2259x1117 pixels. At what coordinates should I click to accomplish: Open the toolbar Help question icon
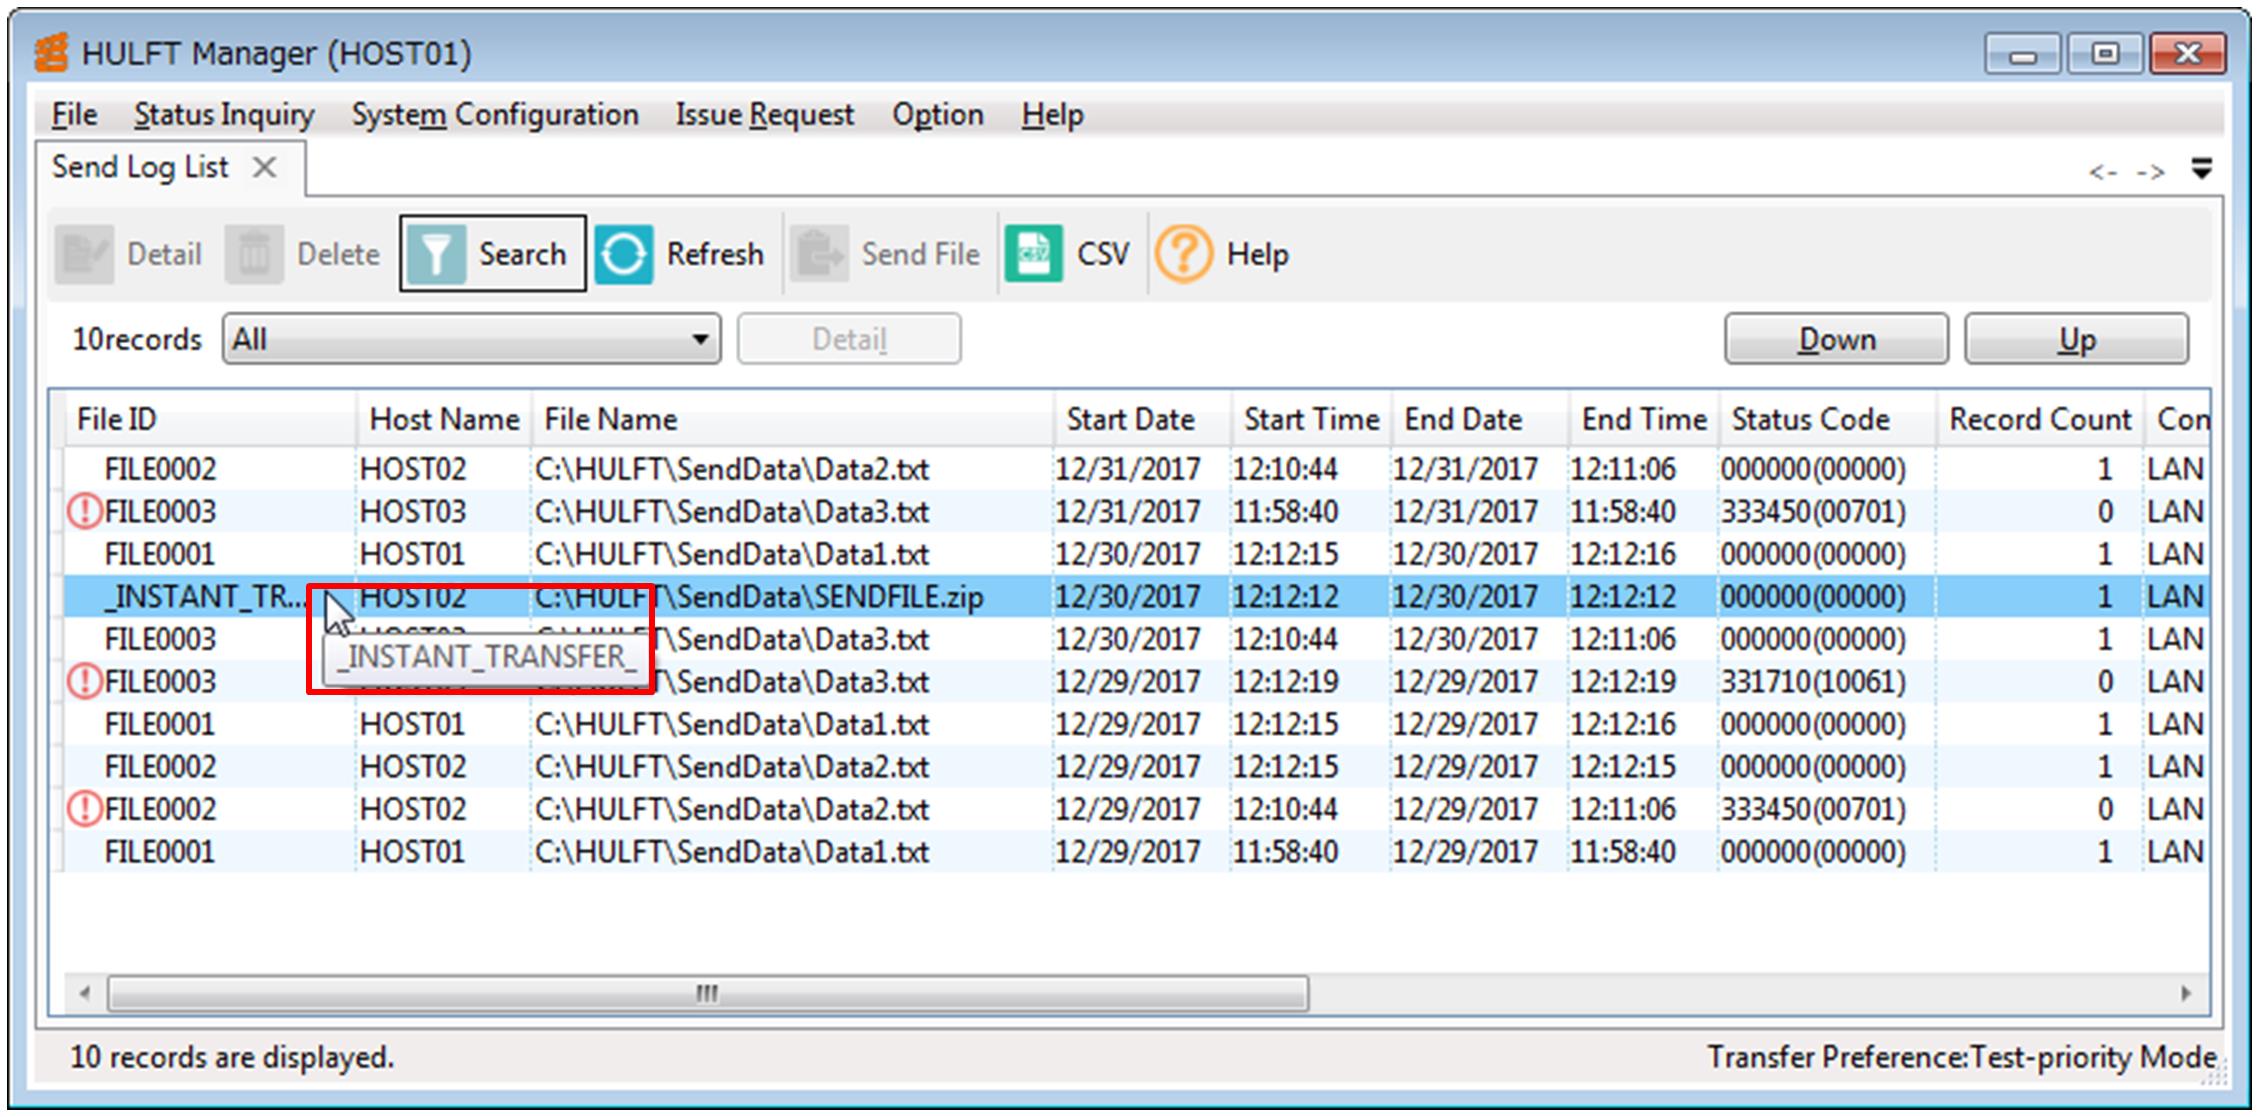tap(1183, 254)
